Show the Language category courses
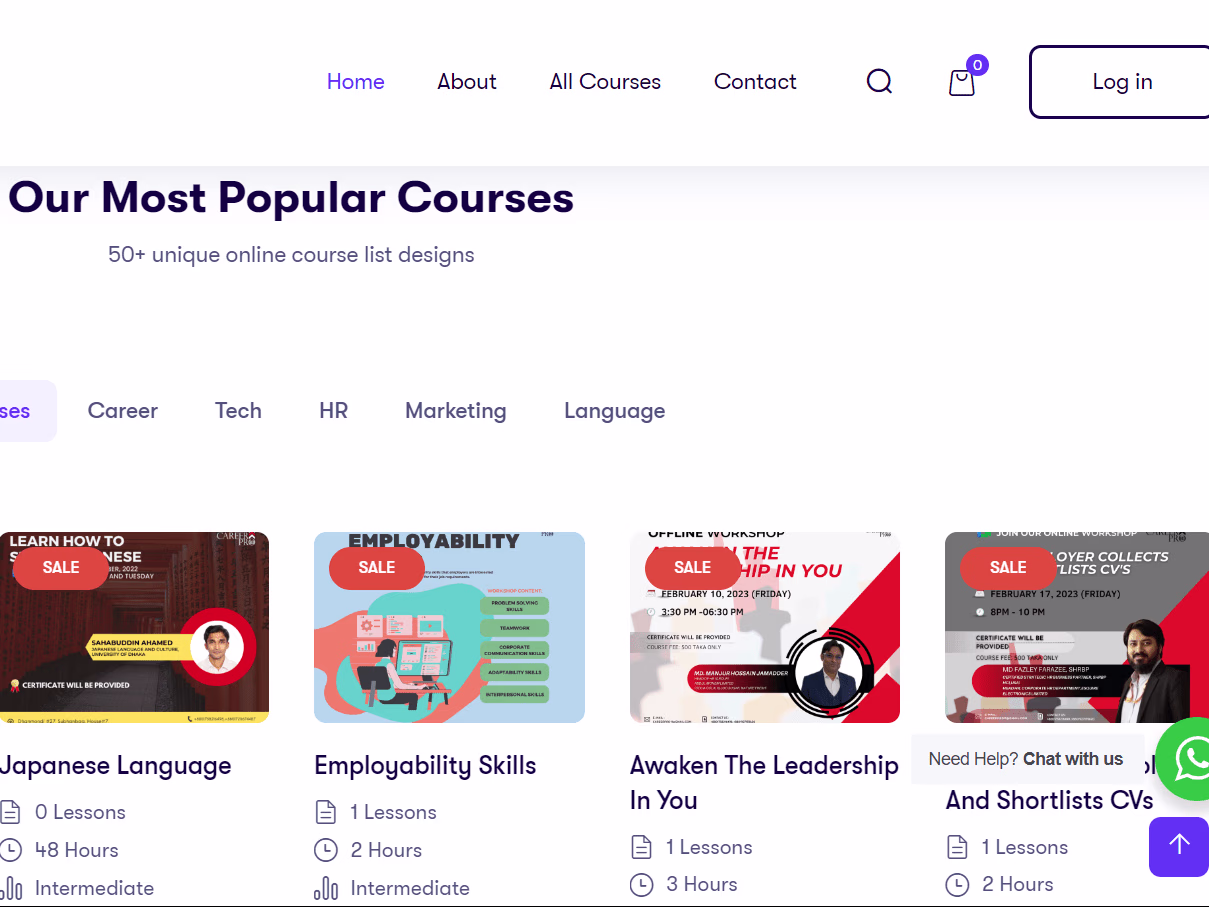This screenshot has width=1209, height=907. point(615,411)
